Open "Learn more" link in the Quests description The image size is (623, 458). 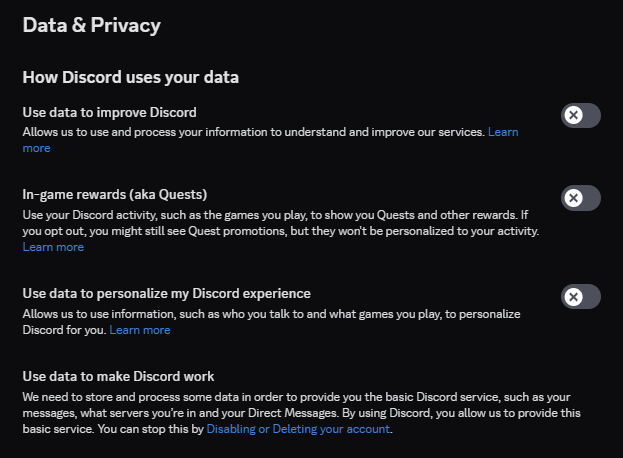tap(53, 247)
